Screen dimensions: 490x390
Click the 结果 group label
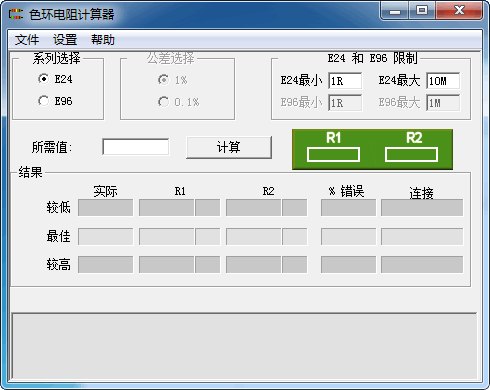(x=30, y=172)
